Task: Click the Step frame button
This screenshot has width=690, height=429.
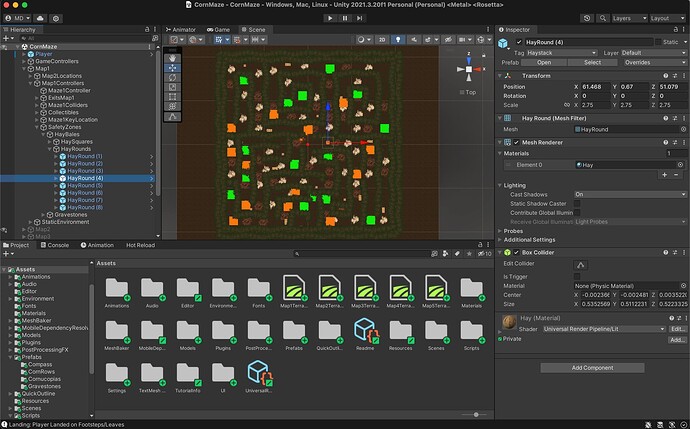Action: click(x=360, y=18)
